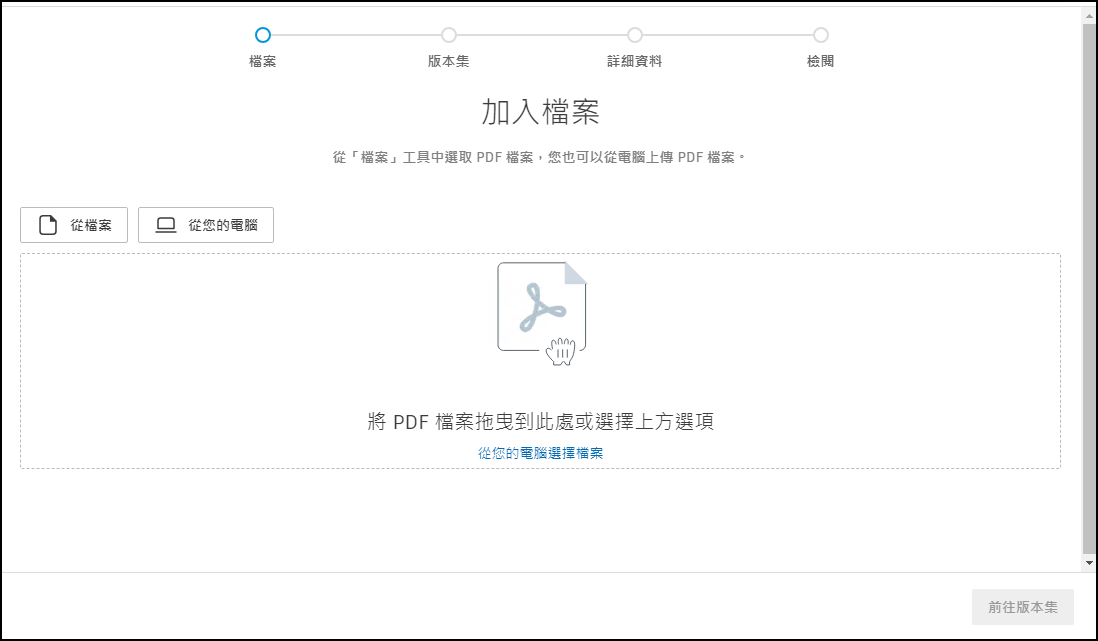Click the scrollbar down arrow
Screen dimensions: 1098x641
[1089, 563]
